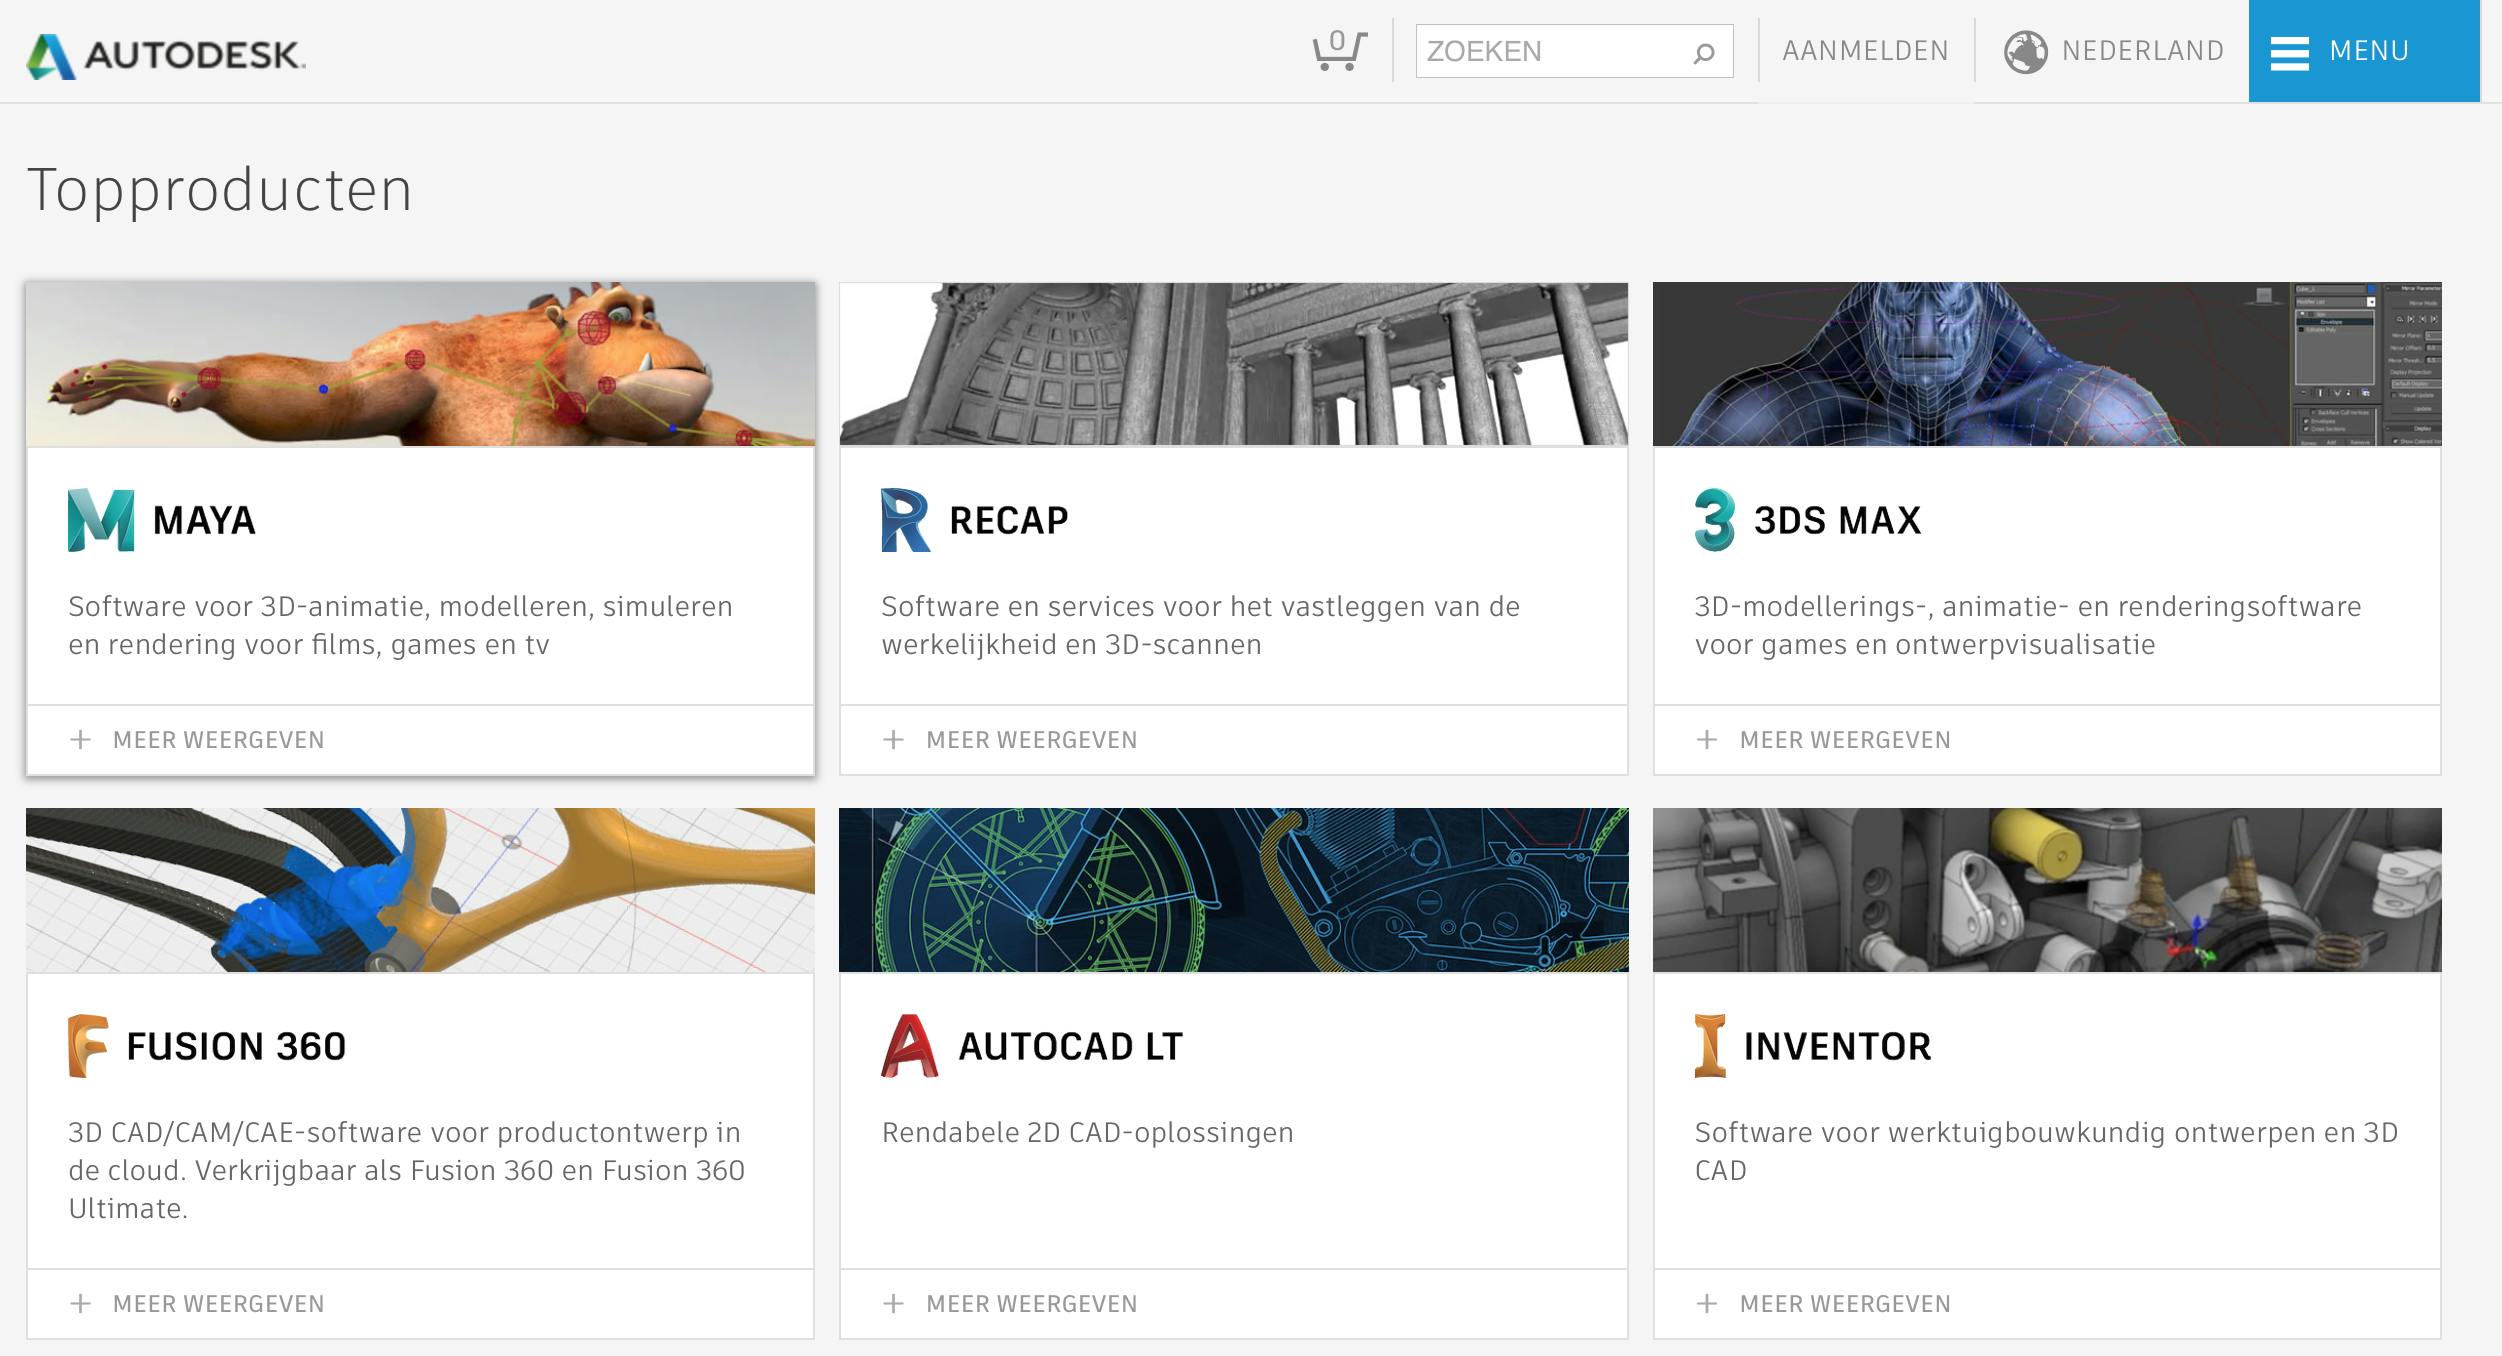The width and height of the screenshot is (2502, 1356).
Task: Click the Zoeken search field
Action: pos(1550,51)
